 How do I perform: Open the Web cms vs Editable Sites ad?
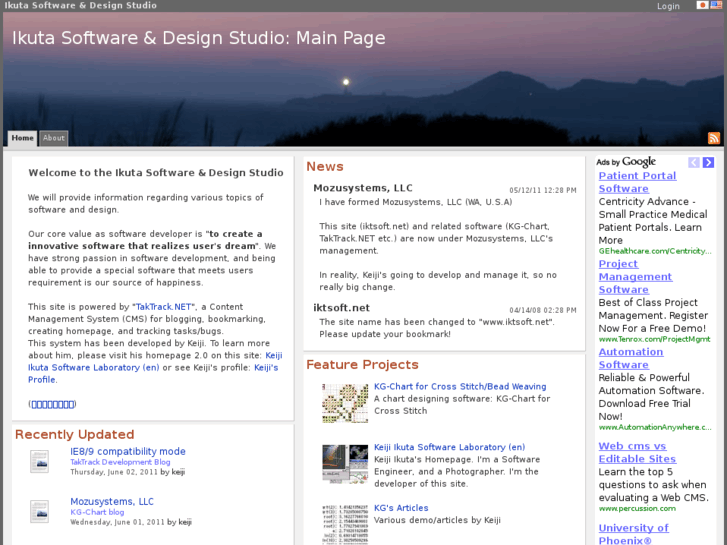point(637,452)
